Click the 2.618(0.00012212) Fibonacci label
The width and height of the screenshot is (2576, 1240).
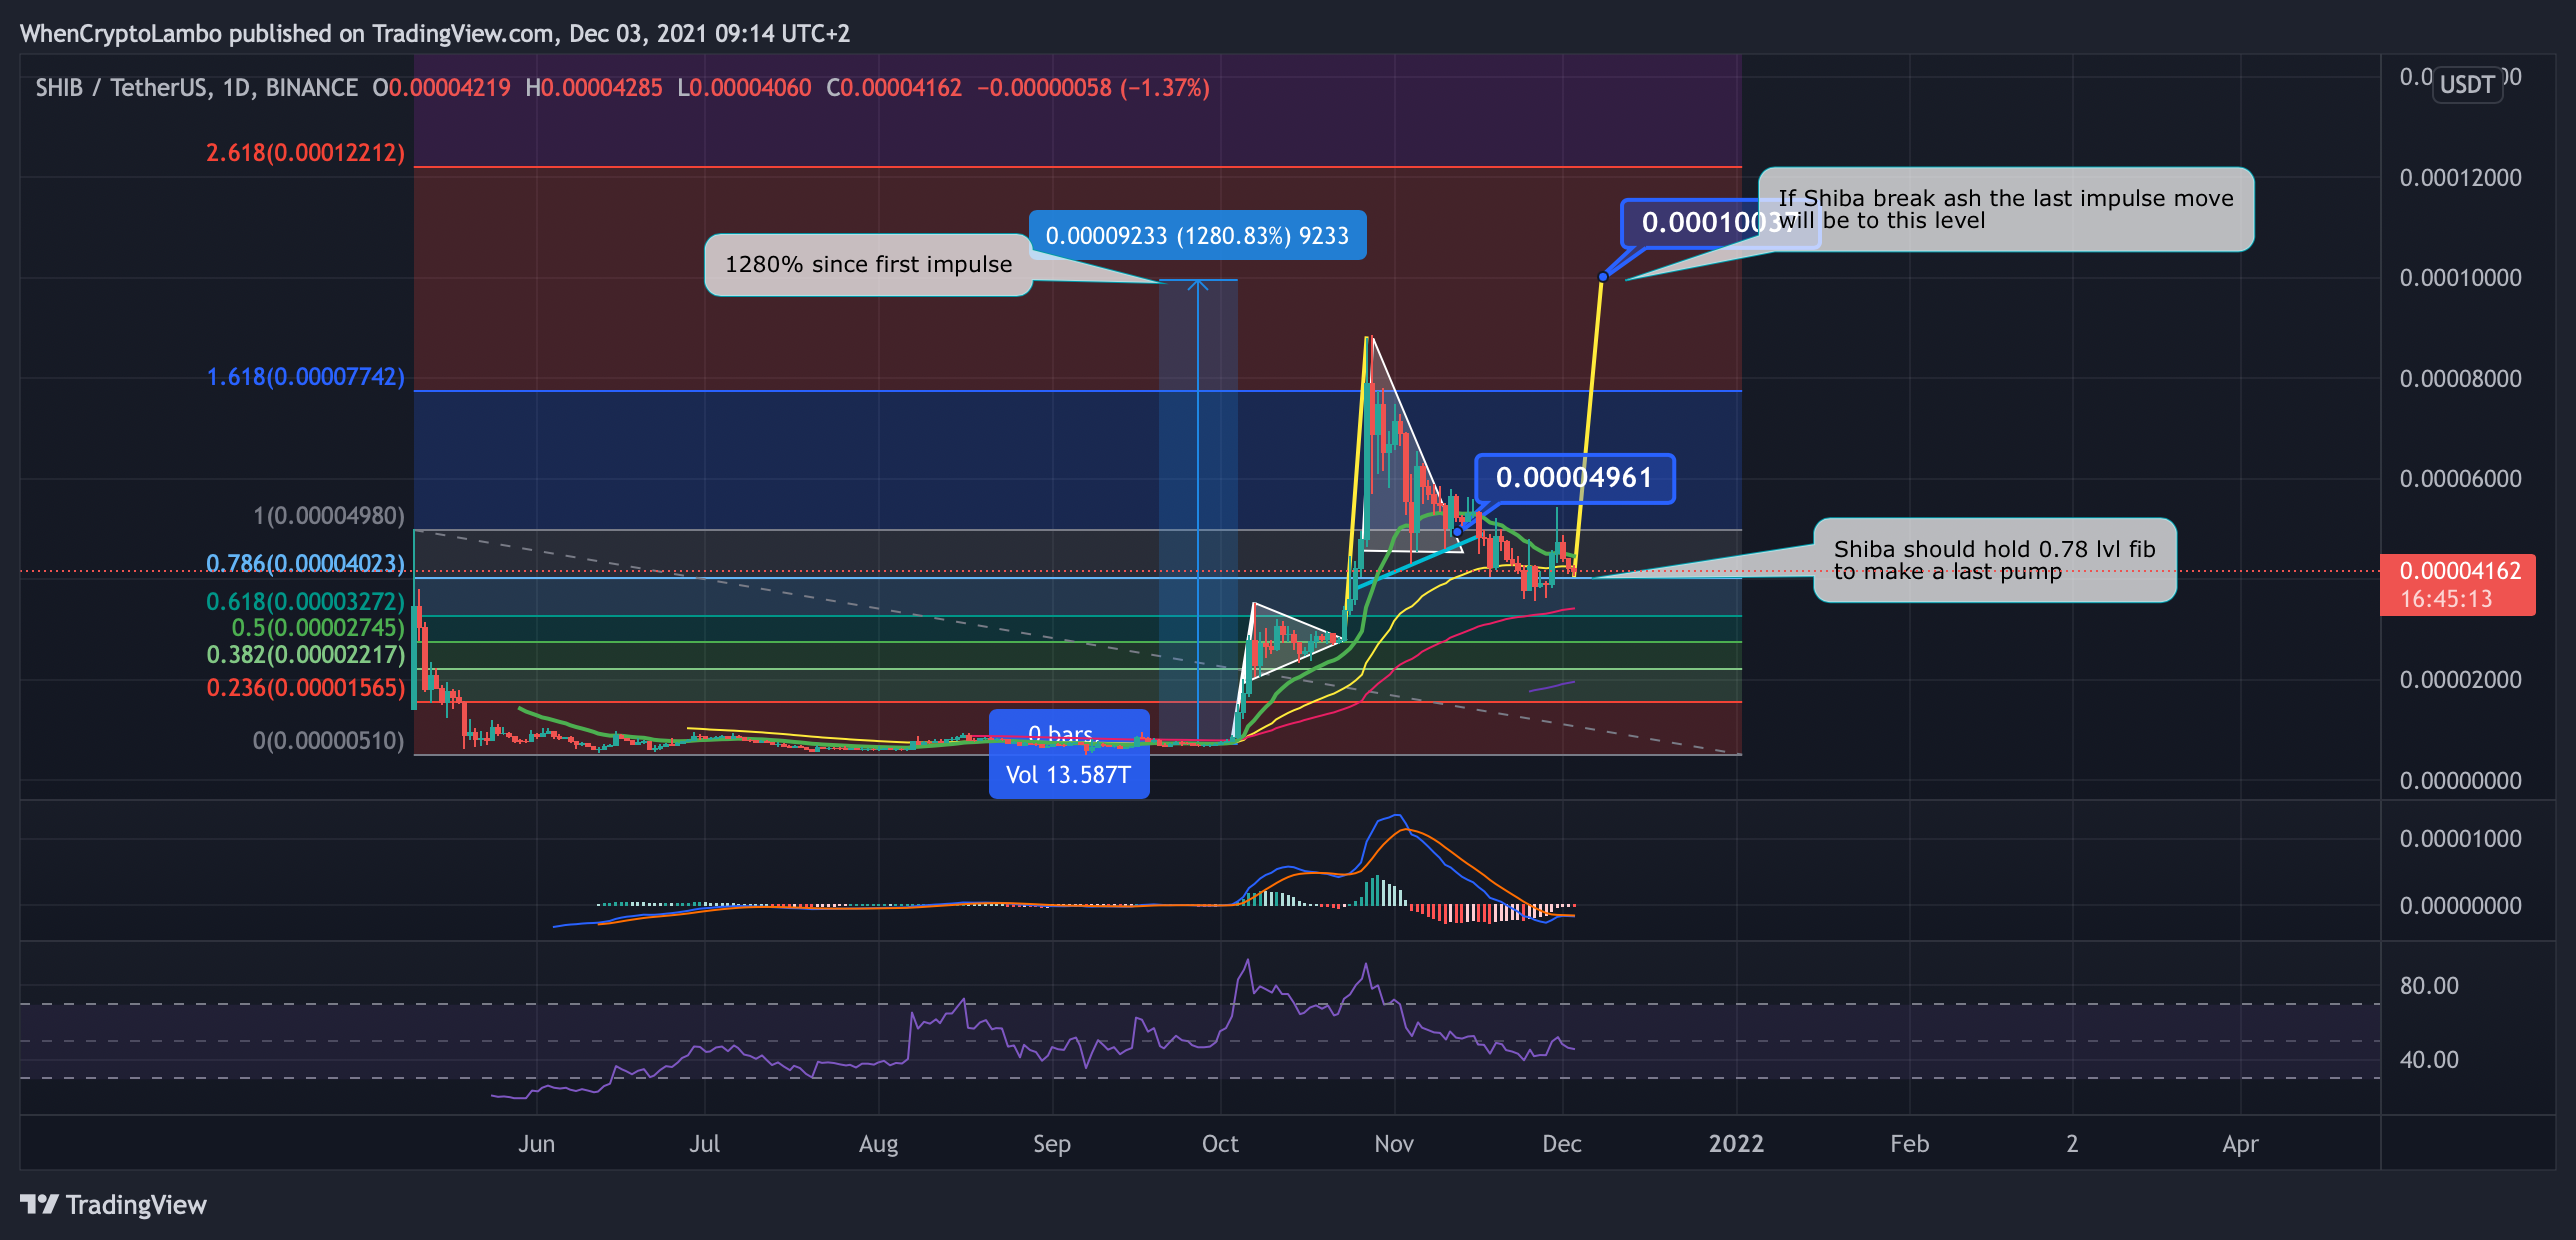tap(305, 153)
